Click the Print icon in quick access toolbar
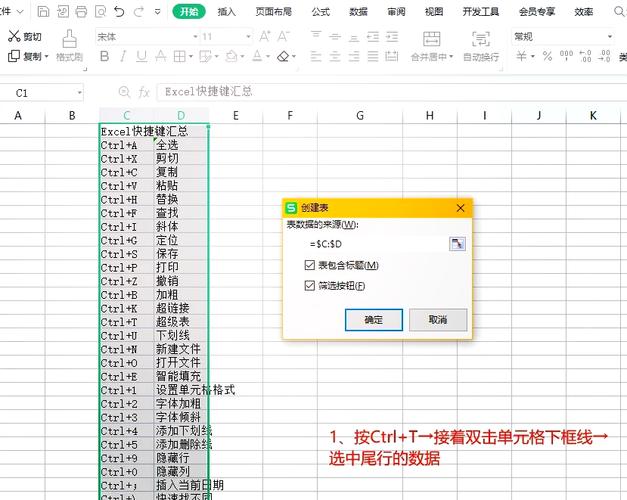 click(x=81, y=12)
